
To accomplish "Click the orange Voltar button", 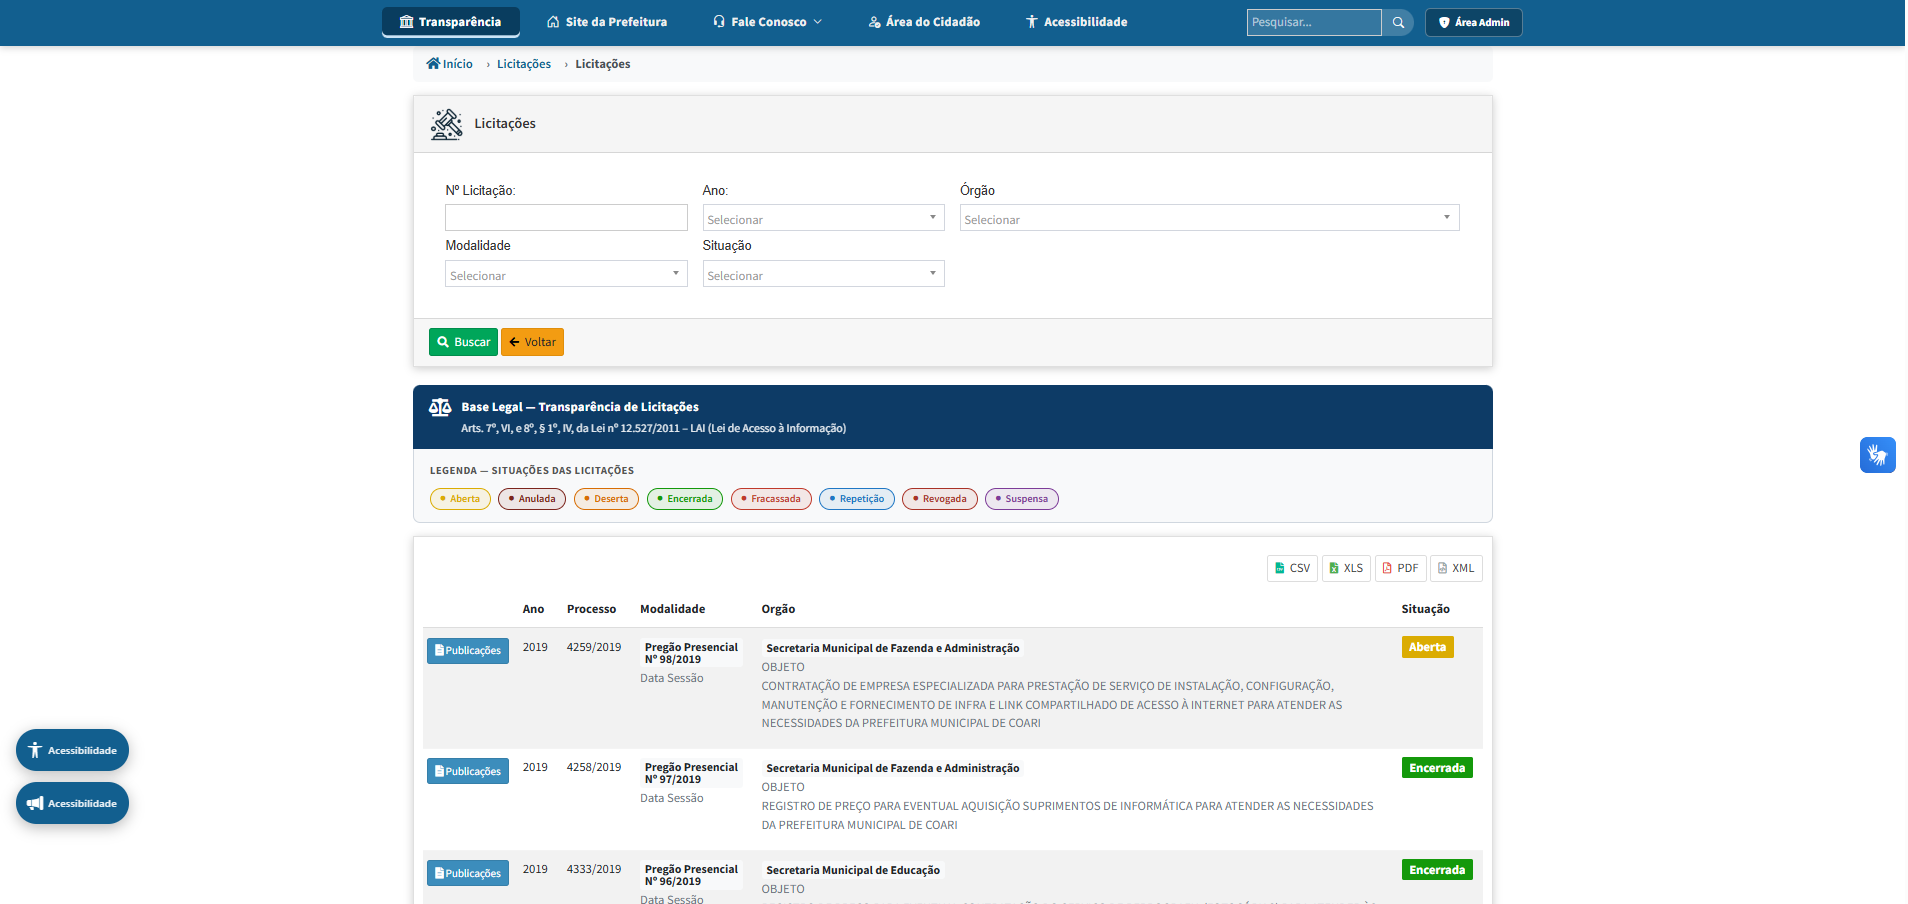I will (532, 342).
